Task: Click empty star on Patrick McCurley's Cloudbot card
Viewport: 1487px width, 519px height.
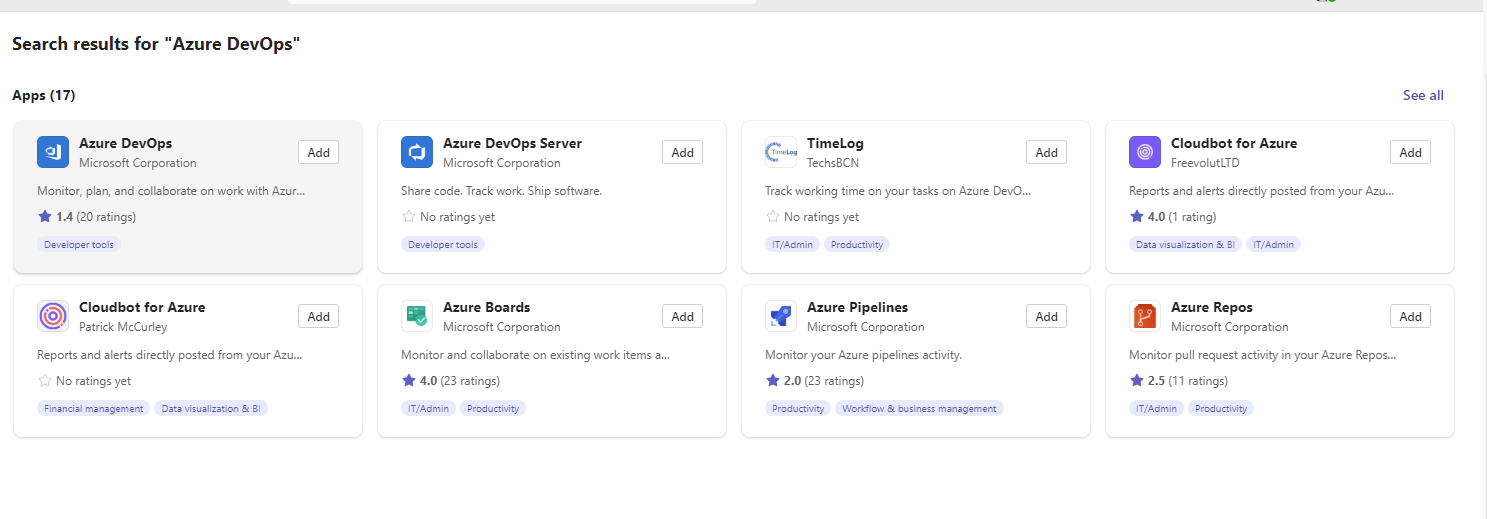Action: click(x=44, y=380)
